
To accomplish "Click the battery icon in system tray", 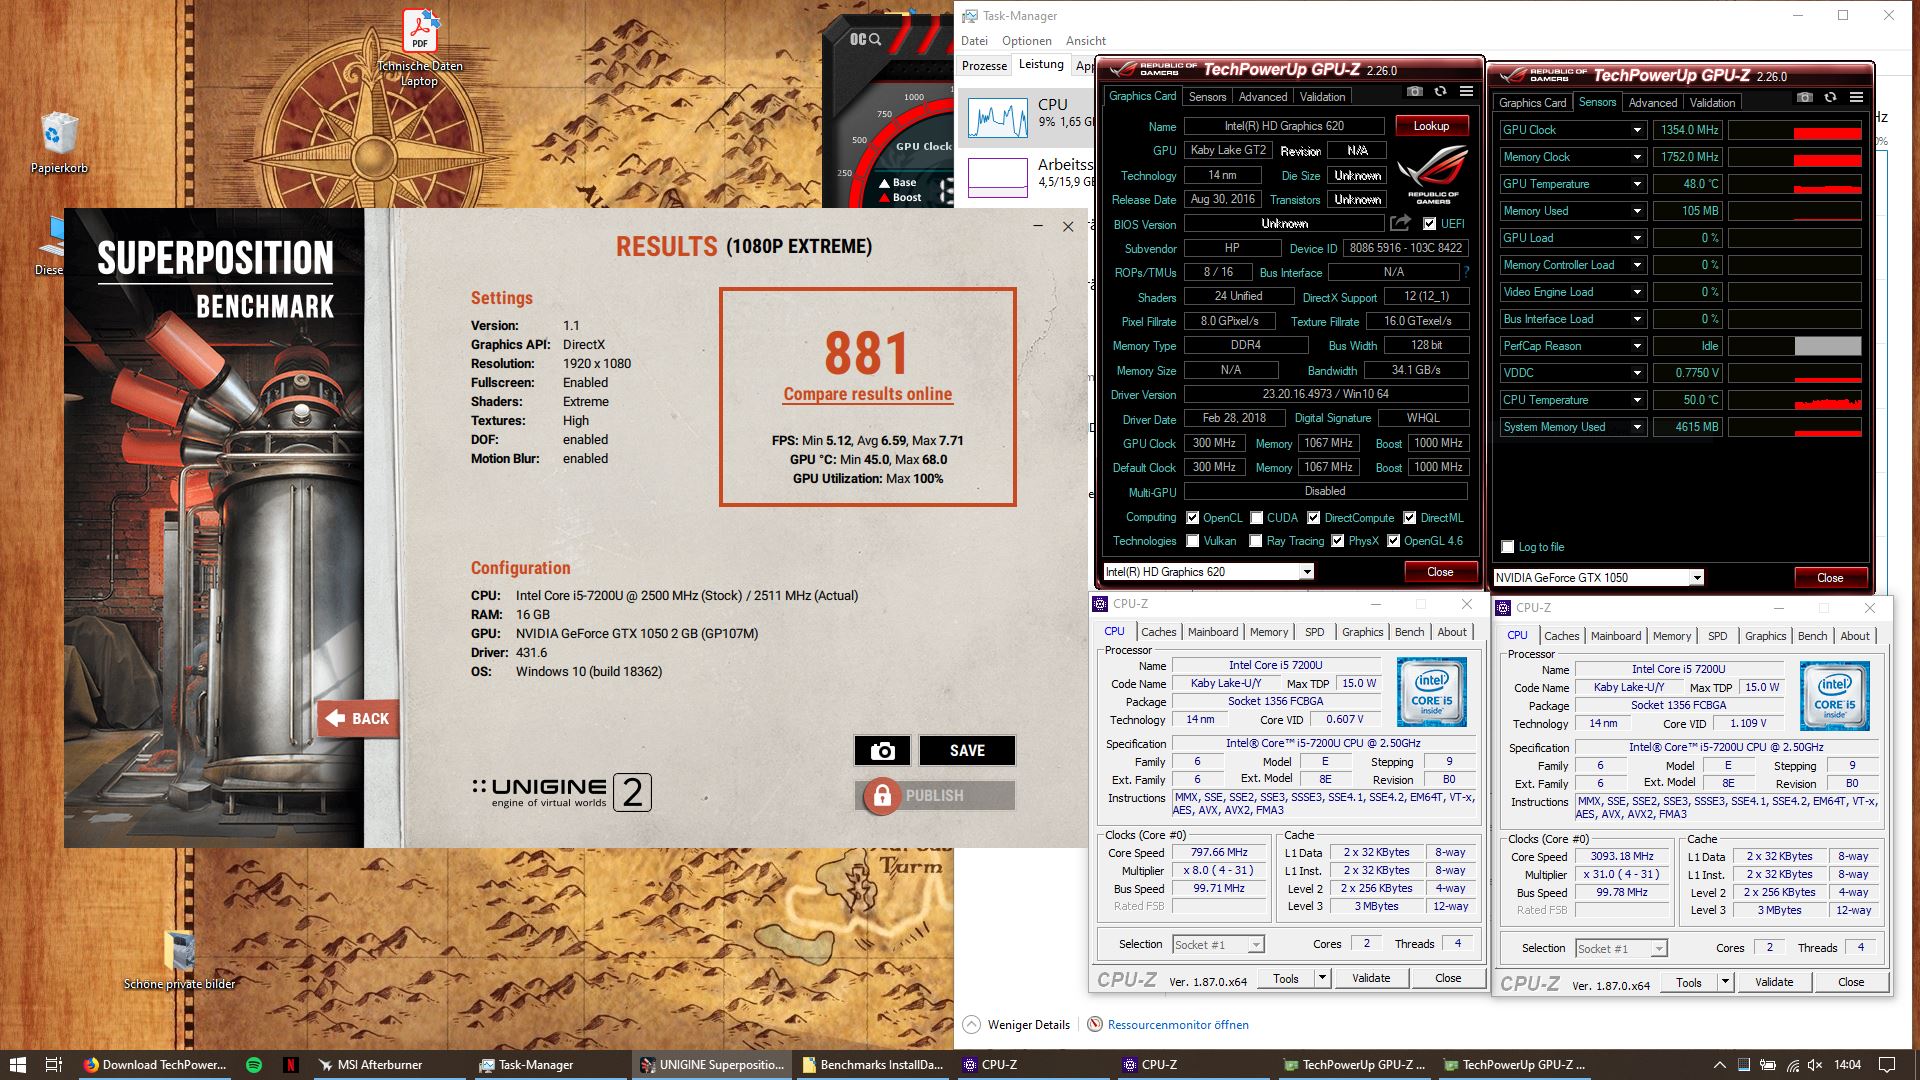I will coord(1768,1065).
